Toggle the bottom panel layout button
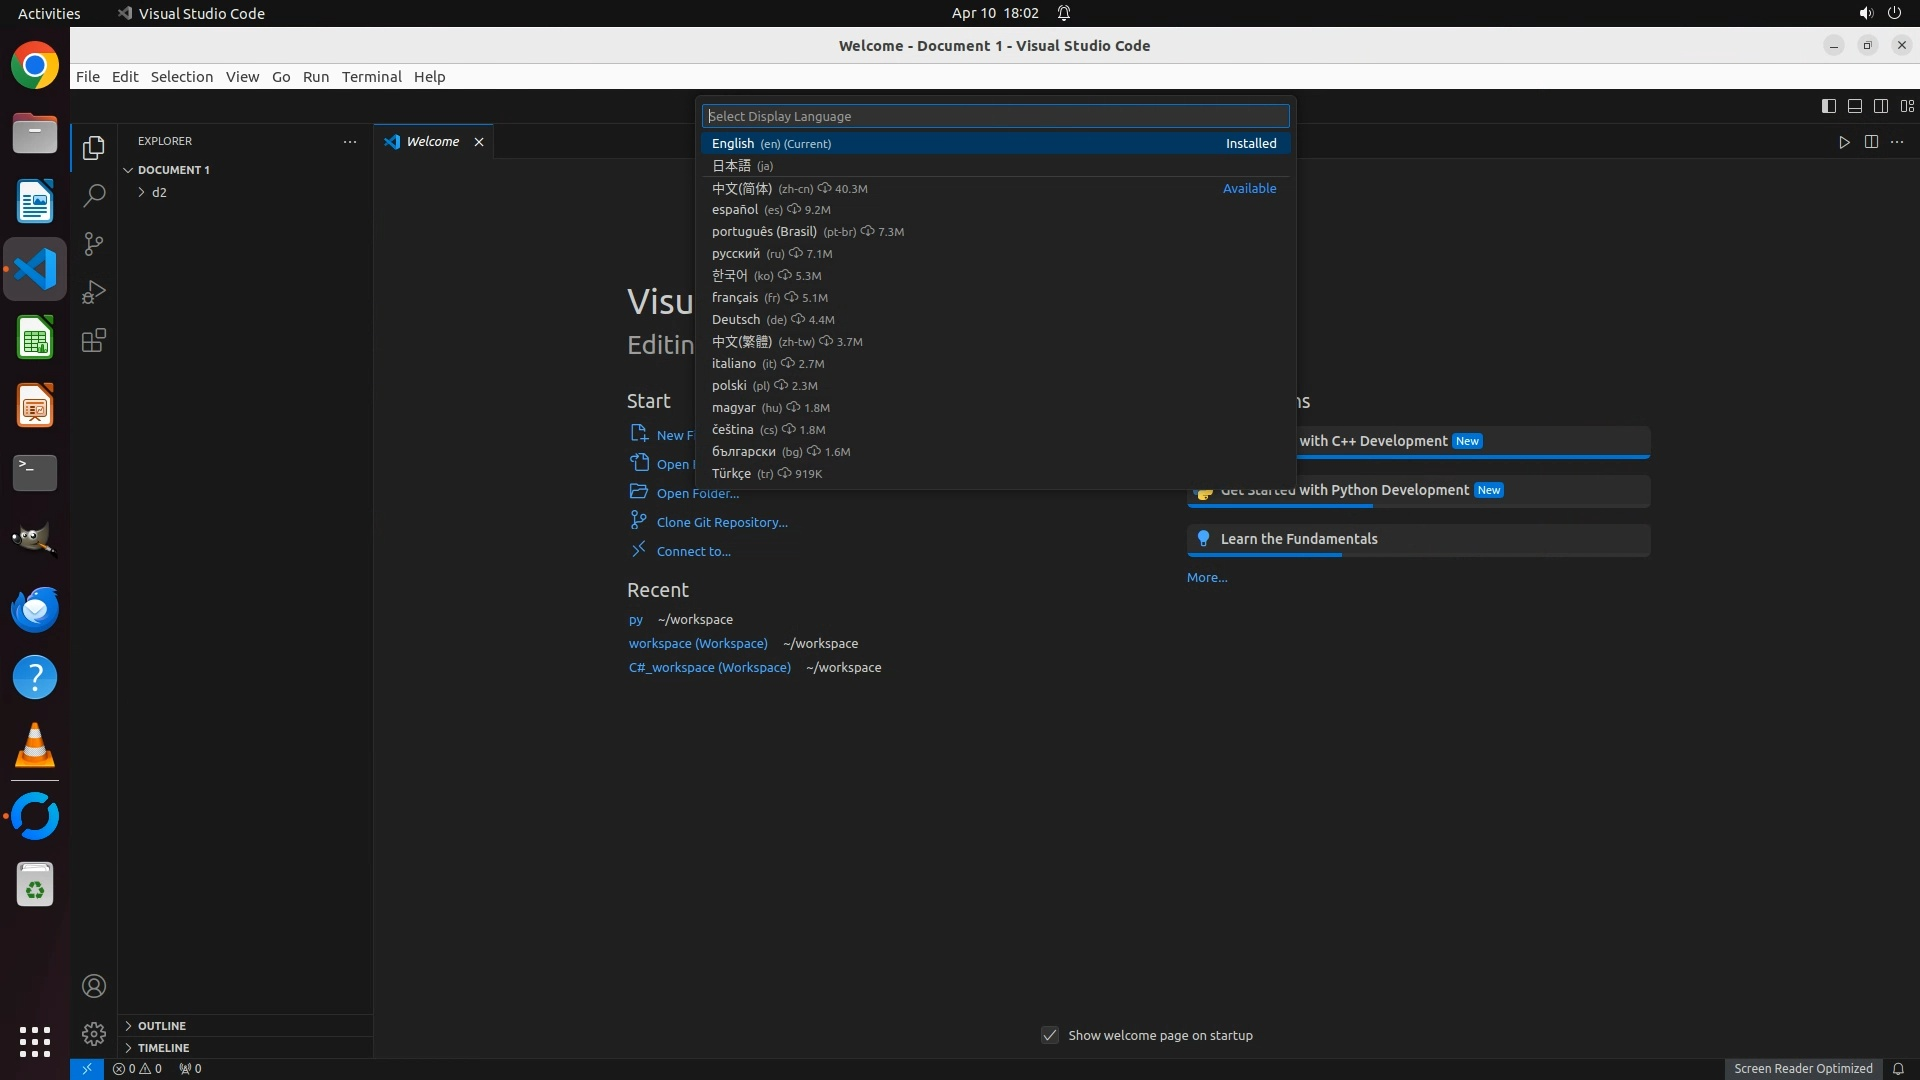The height and width of the screenshot is (1080, 1920). click(x=1854, y=106)
